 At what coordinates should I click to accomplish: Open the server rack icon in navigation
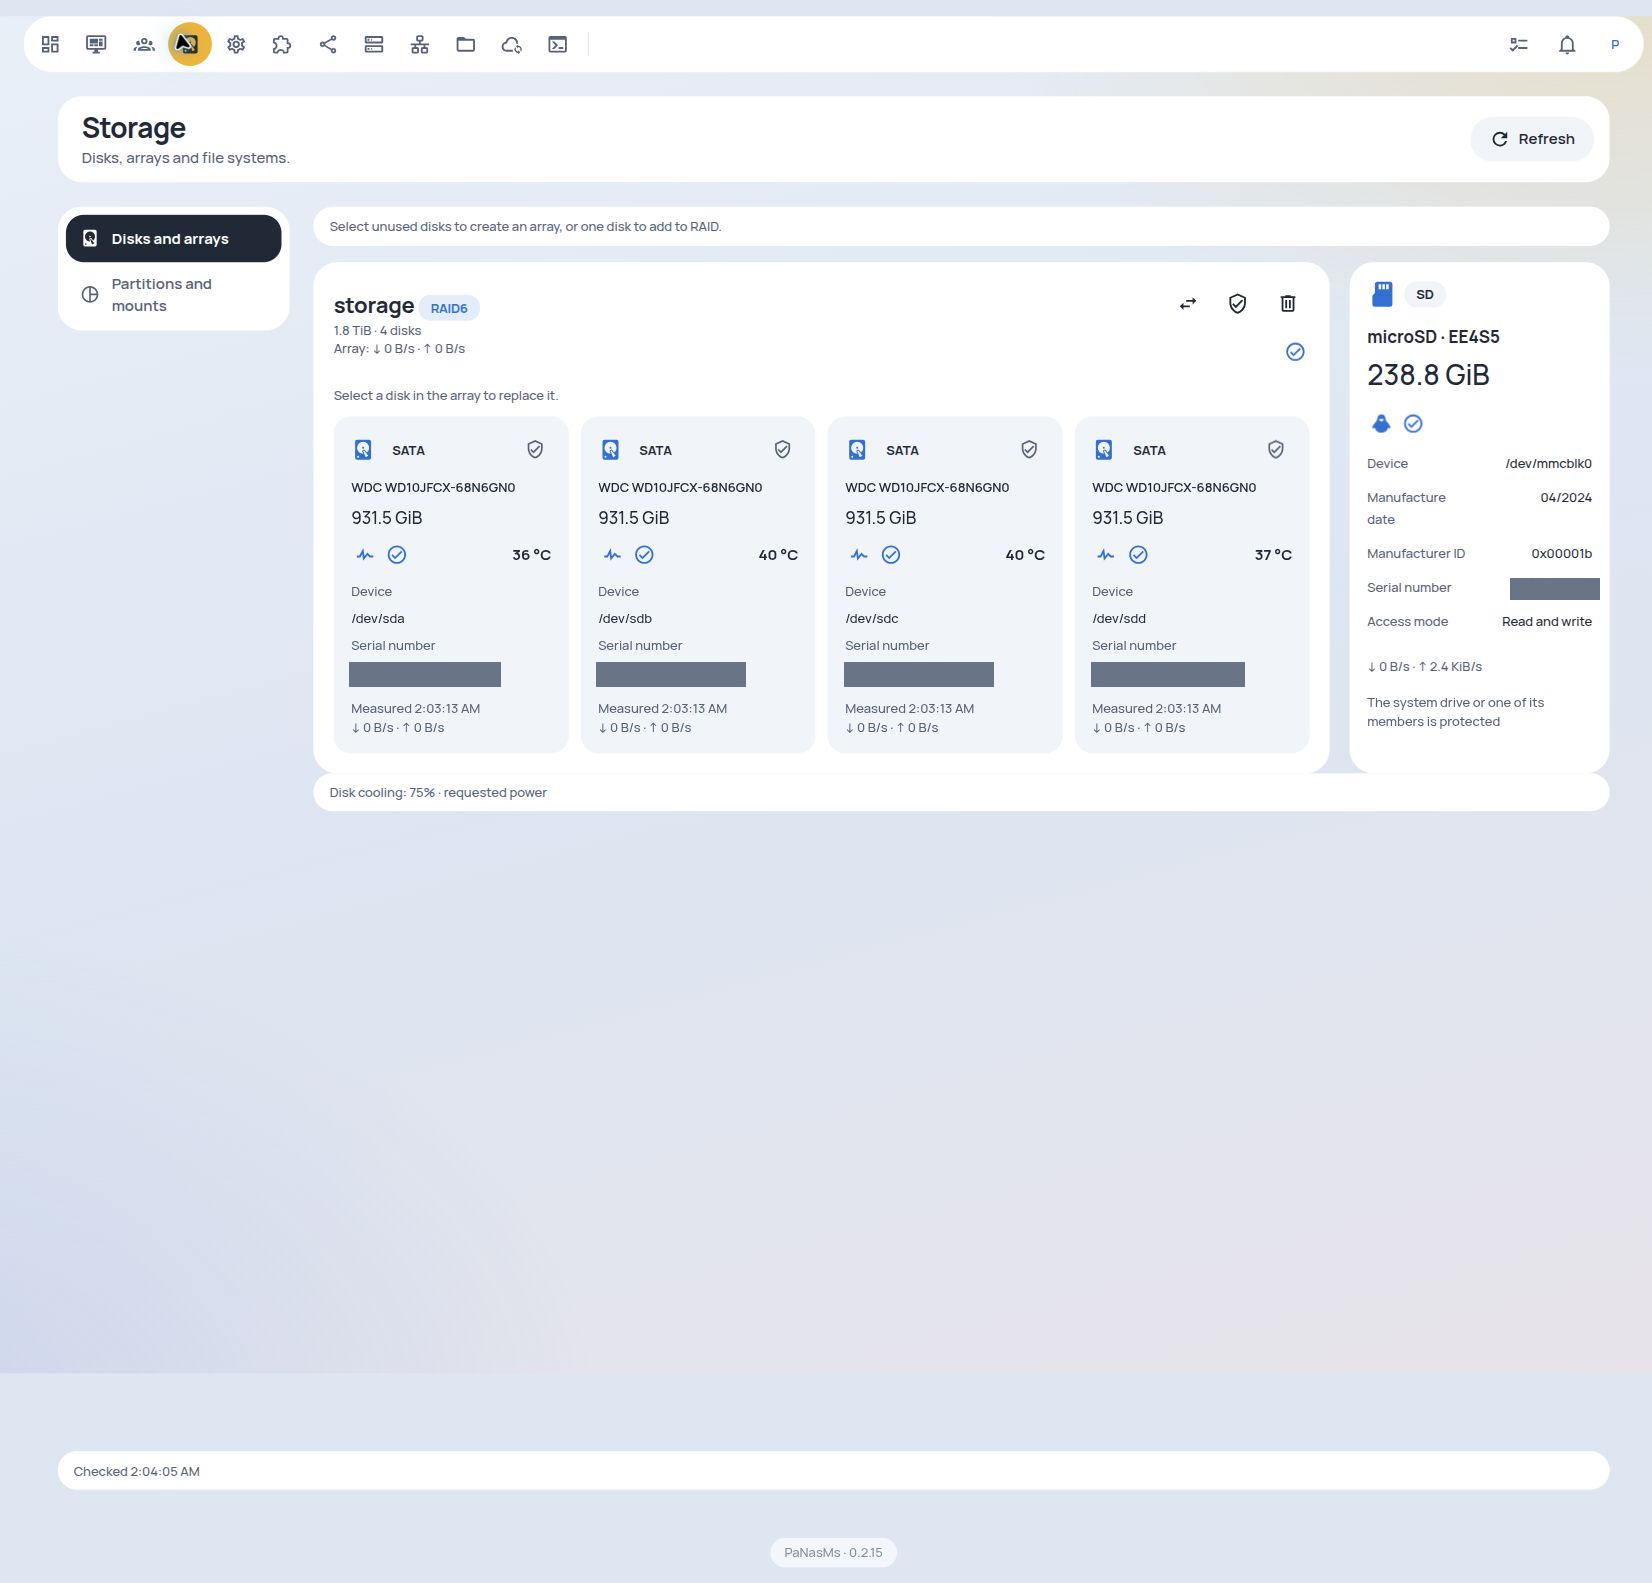tap(374, 44)
